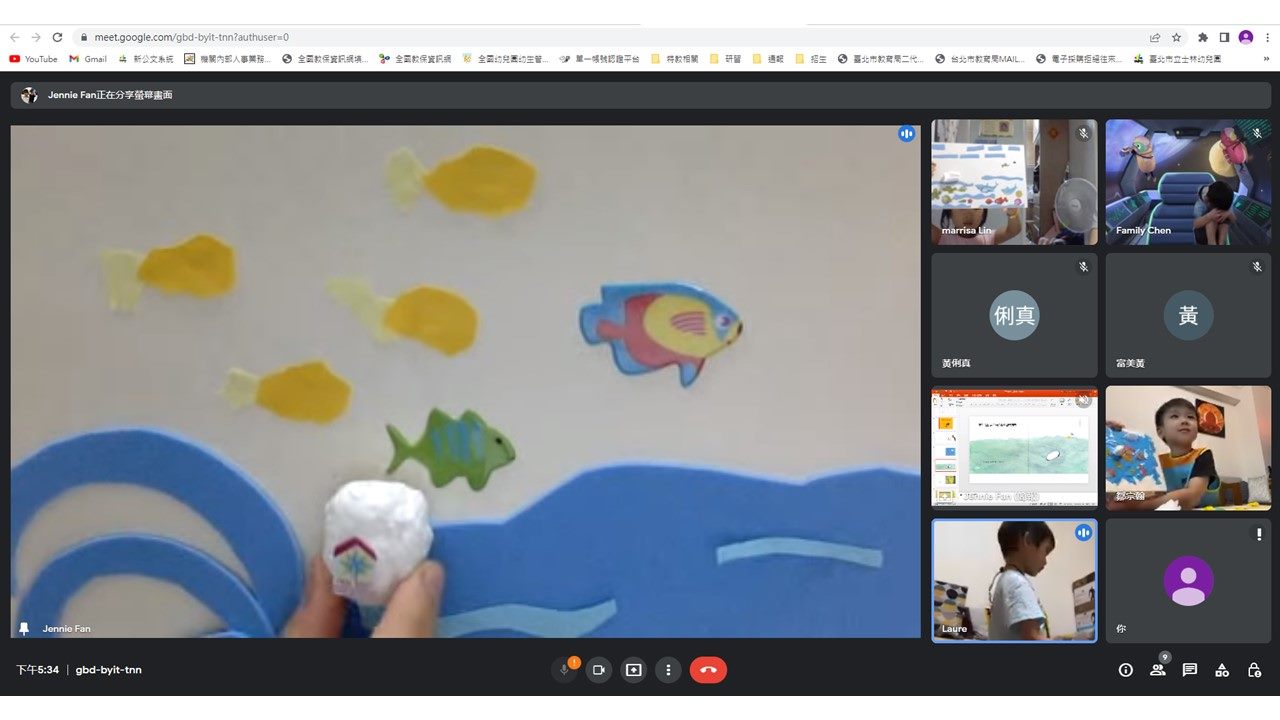Open the chat messages panel
The height and width of the screenshot is (720, 1280).
(1189, 670)
